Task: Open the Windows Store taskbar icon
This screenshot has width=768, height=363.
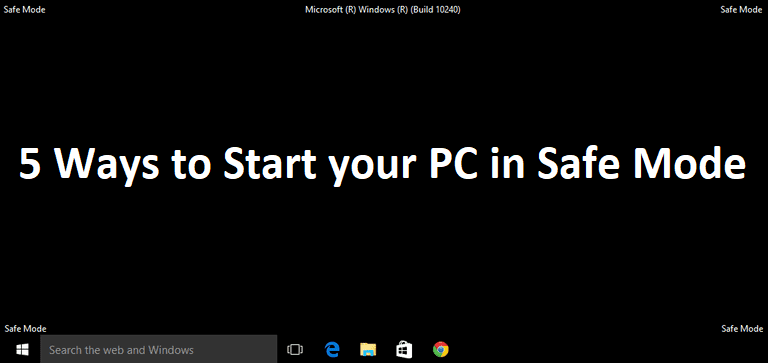Action: point(404,349)
